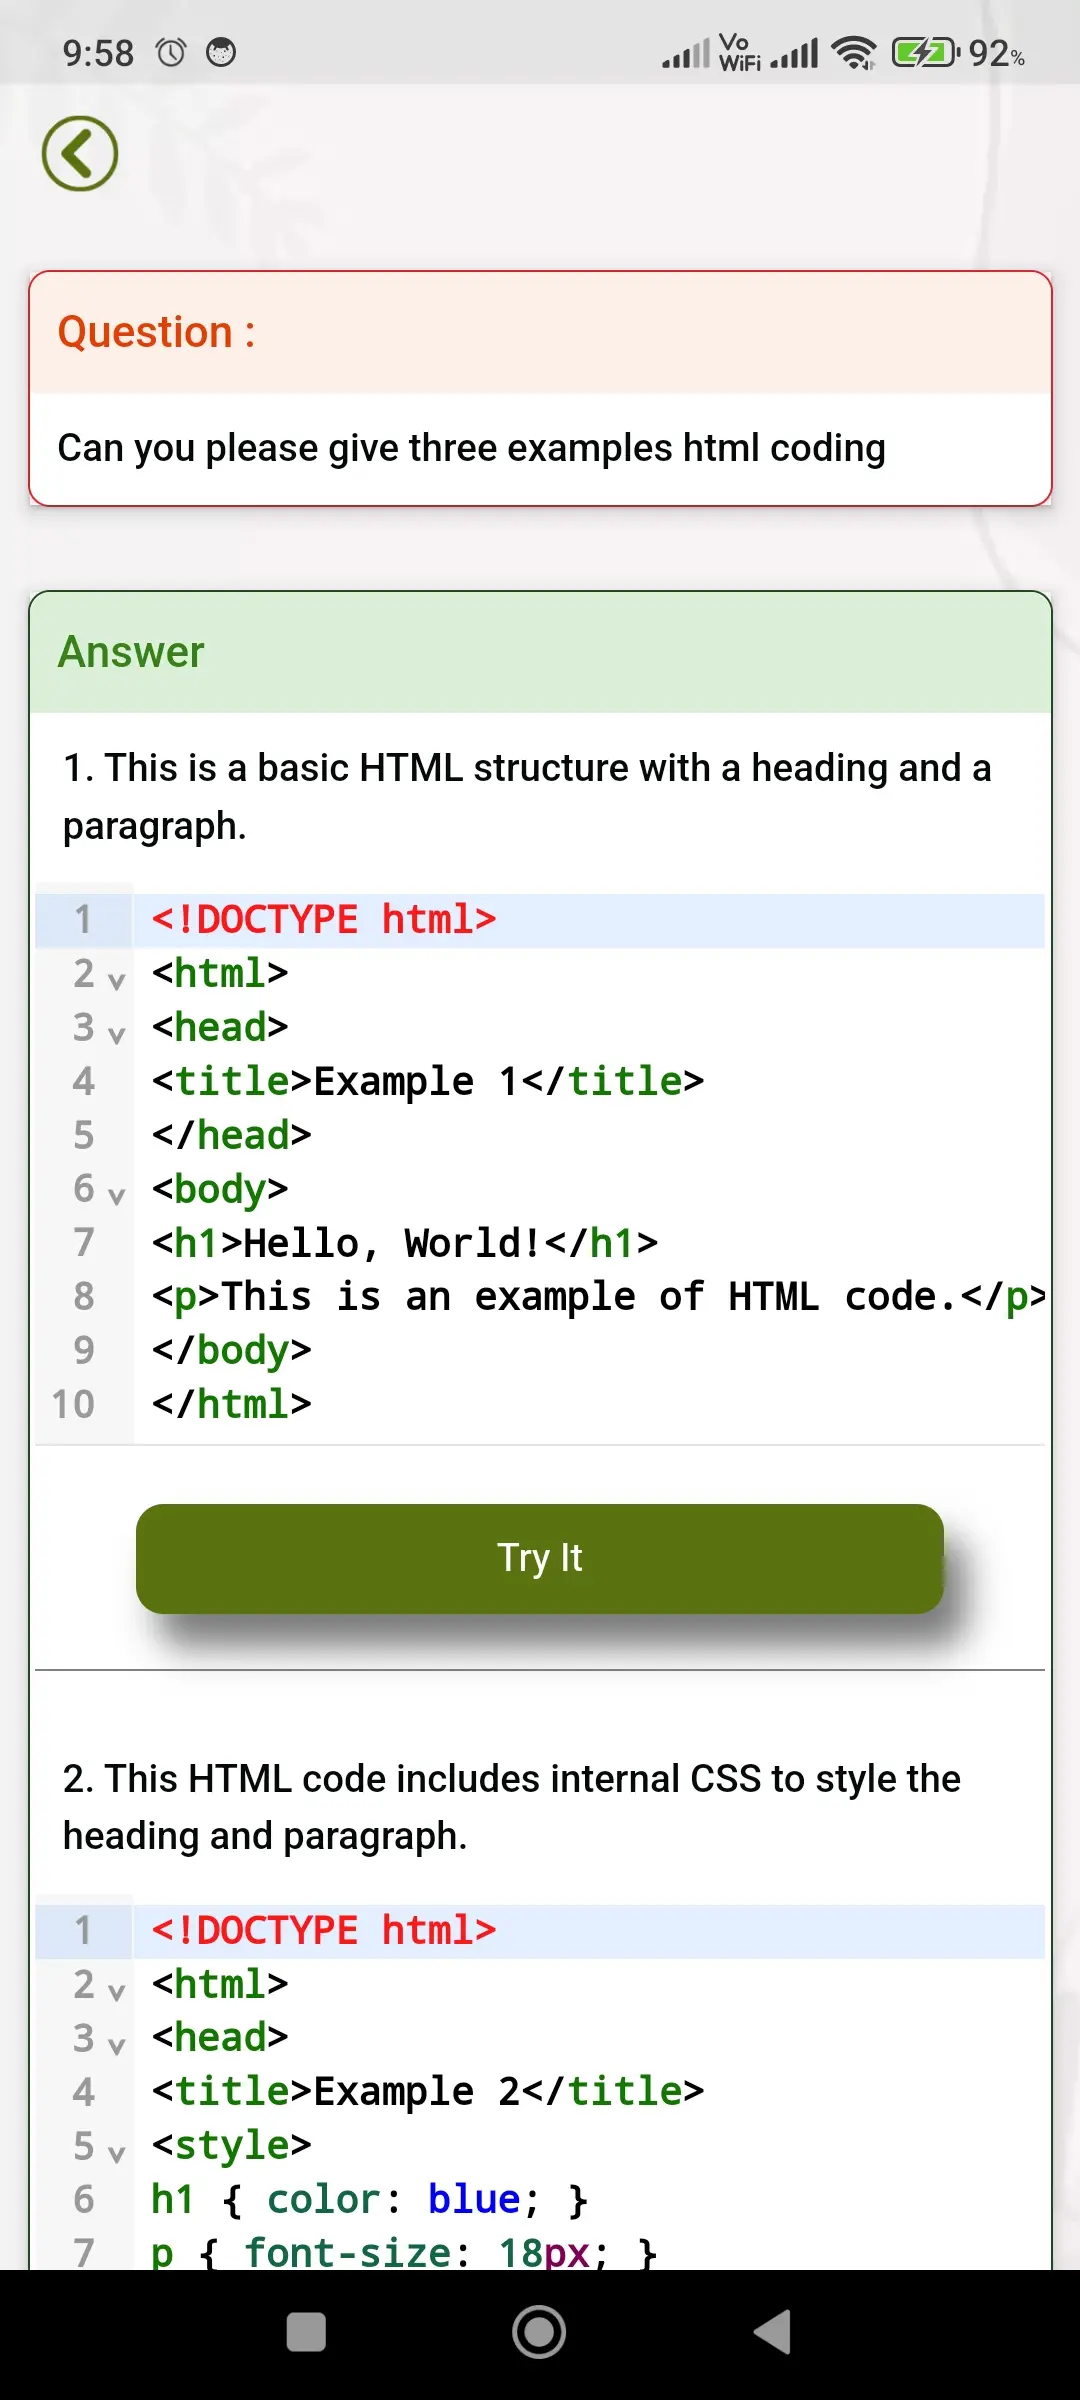Tap the circular home navigation button
Image resolution: width=1080 pixels, height=2400 pixels.
click(539, 2332)
